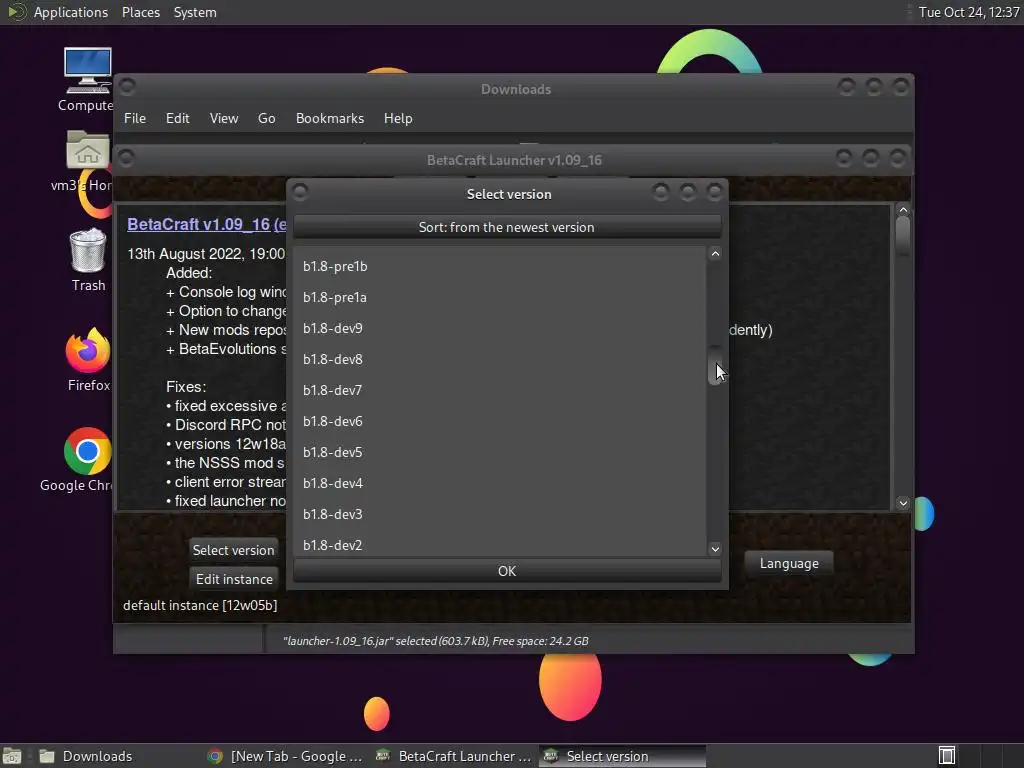Open File menu in Downloads window
This screenshot has height=768, width=1024.
135,118
